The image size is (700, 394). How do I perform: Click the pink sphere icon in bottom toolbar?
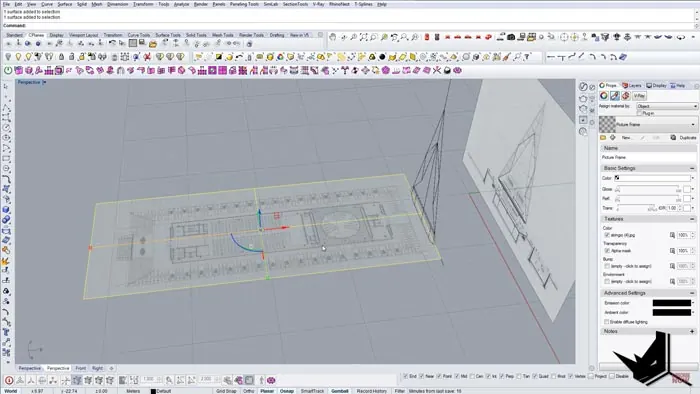tap(271, 381)
